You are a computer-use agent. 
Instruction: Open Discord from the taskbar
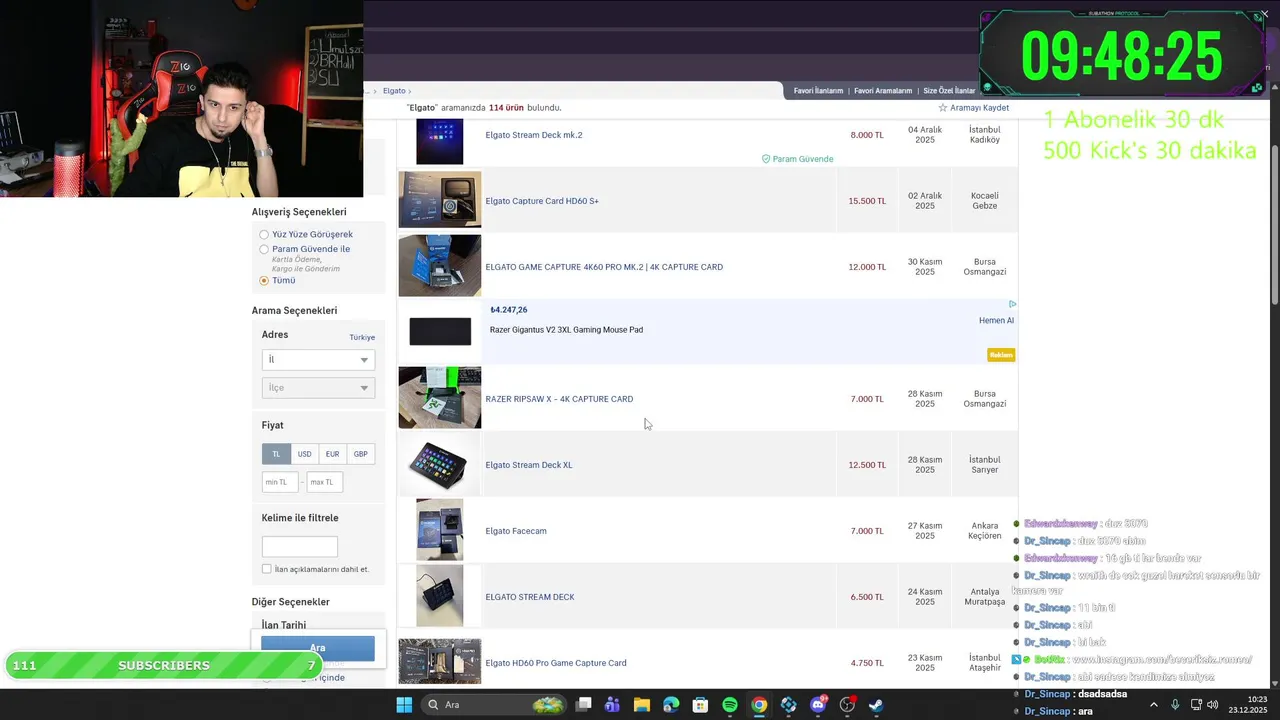[818, 705]
